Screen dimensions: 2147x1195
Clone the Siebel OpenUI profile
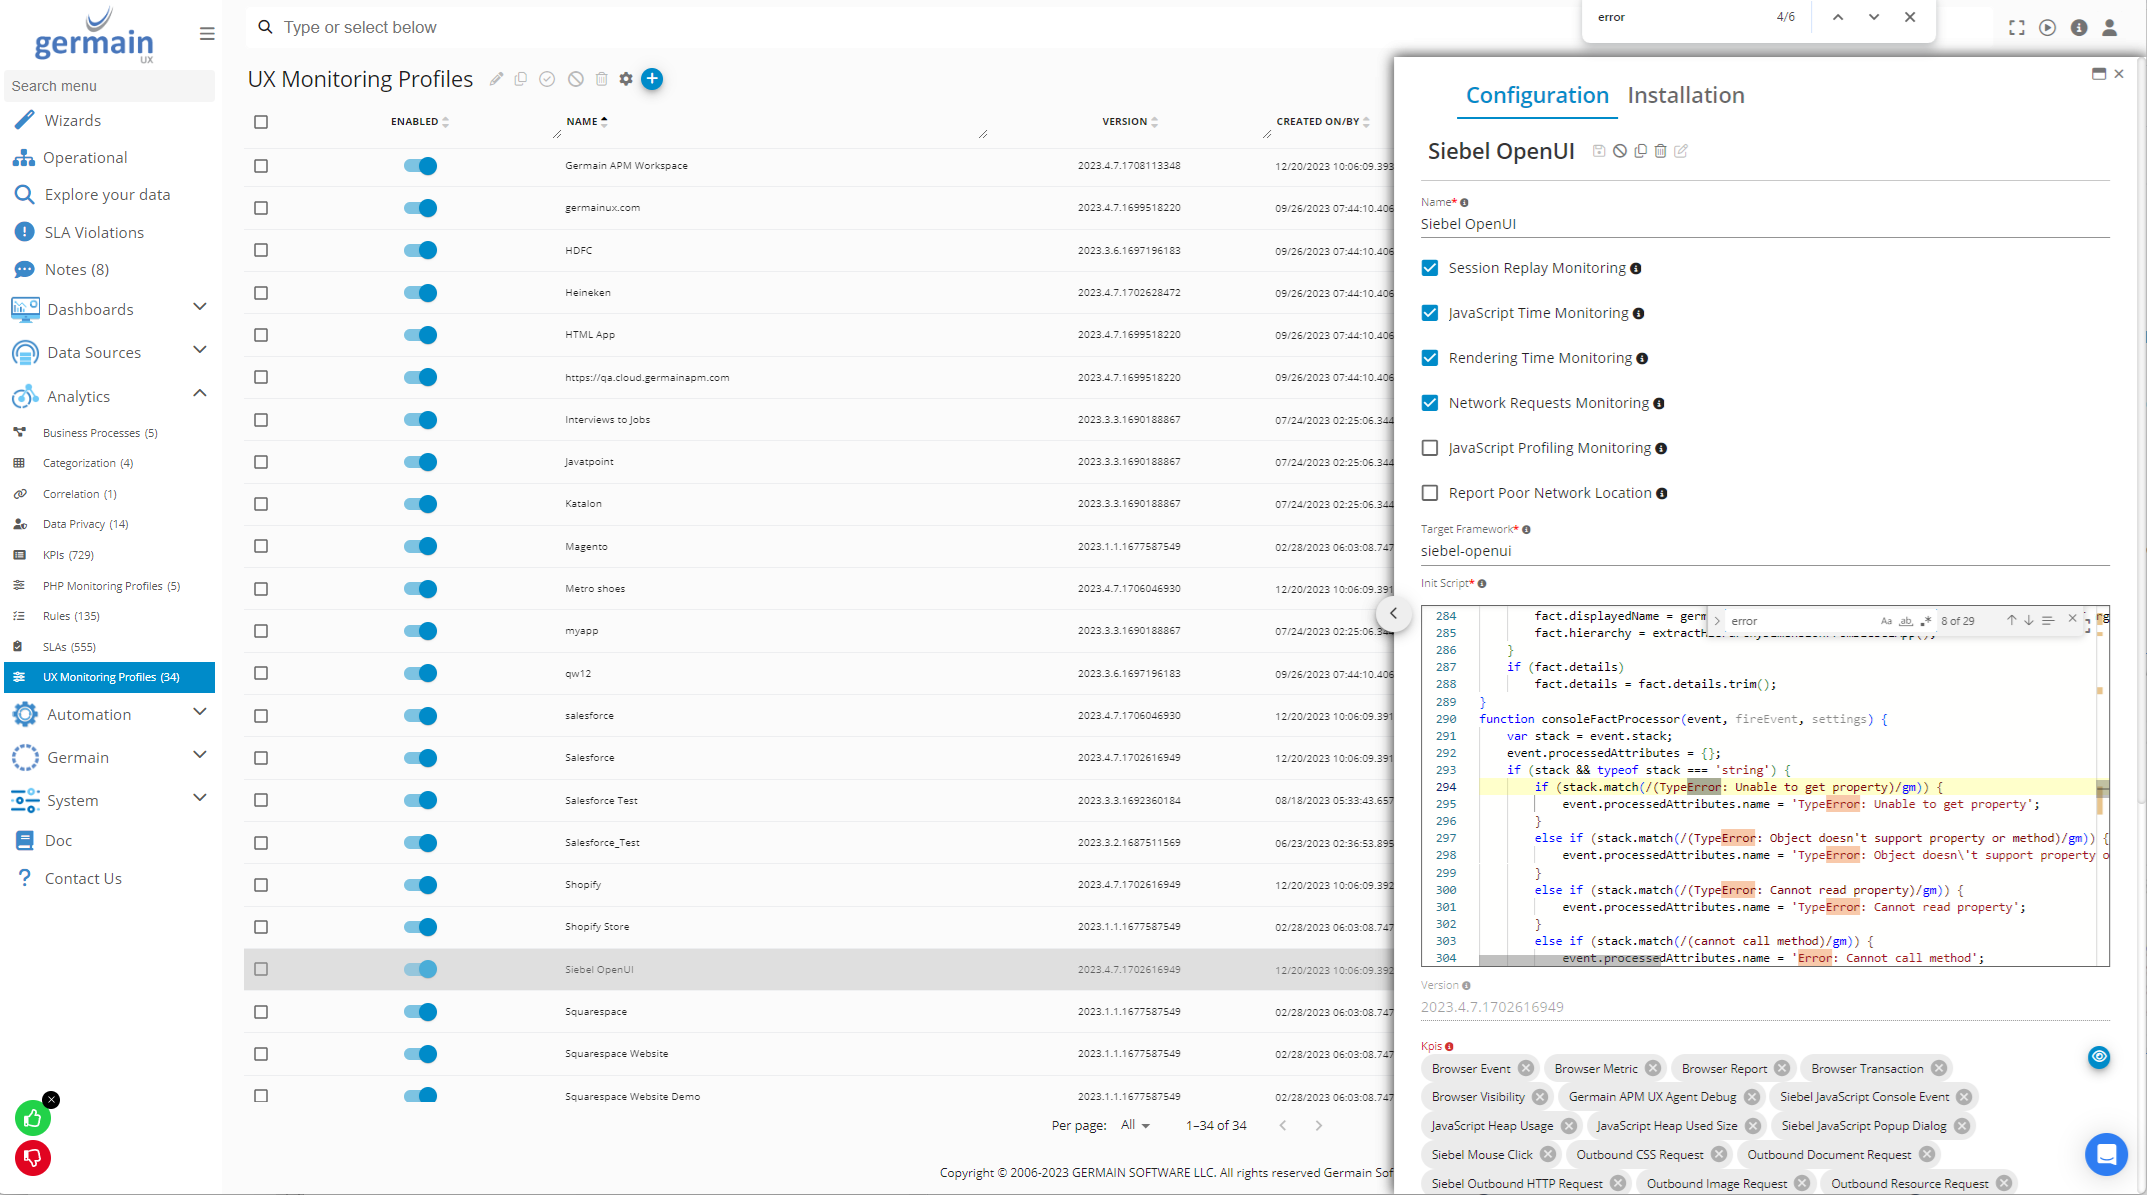point(1640,151)
